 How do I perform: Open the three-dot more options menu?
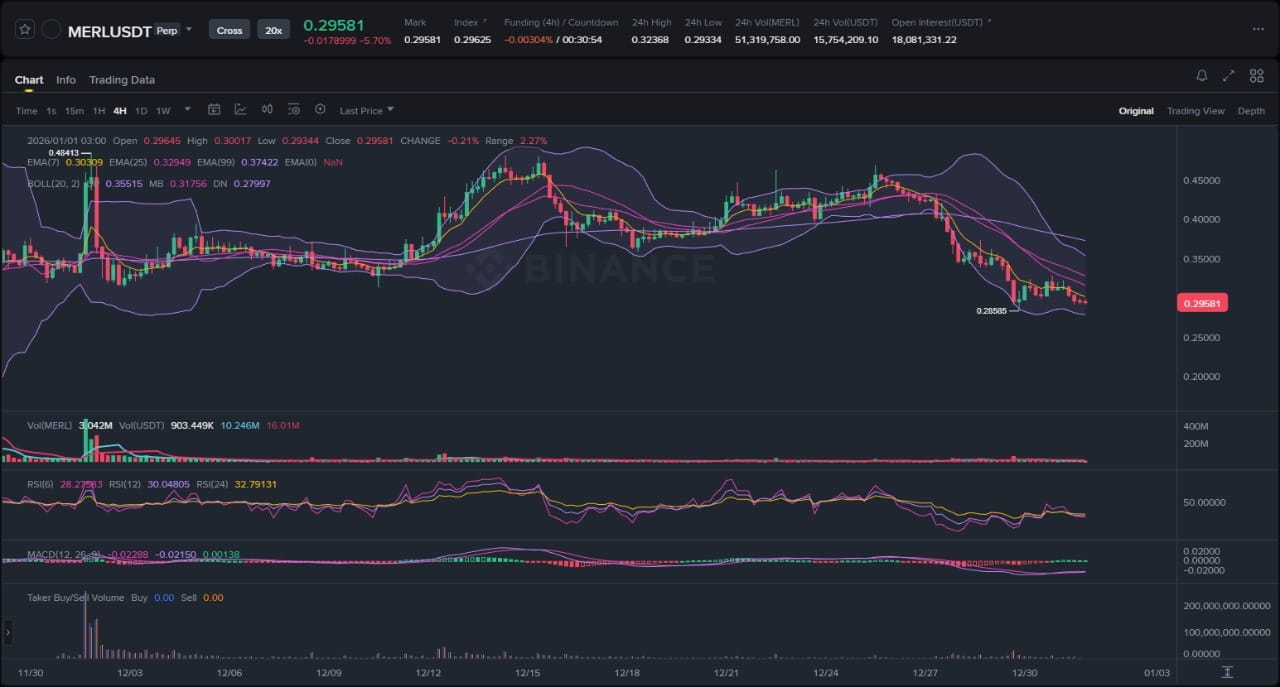coord(1258,29)
